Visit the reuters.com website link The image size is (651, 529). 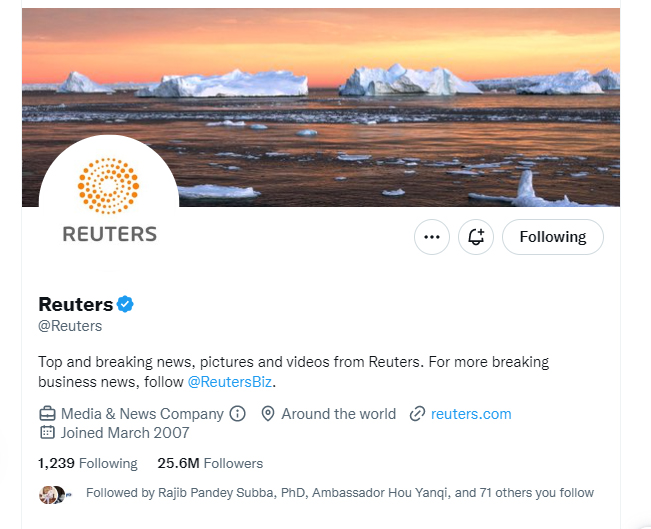pyautogui.click(x=471, y=414)
